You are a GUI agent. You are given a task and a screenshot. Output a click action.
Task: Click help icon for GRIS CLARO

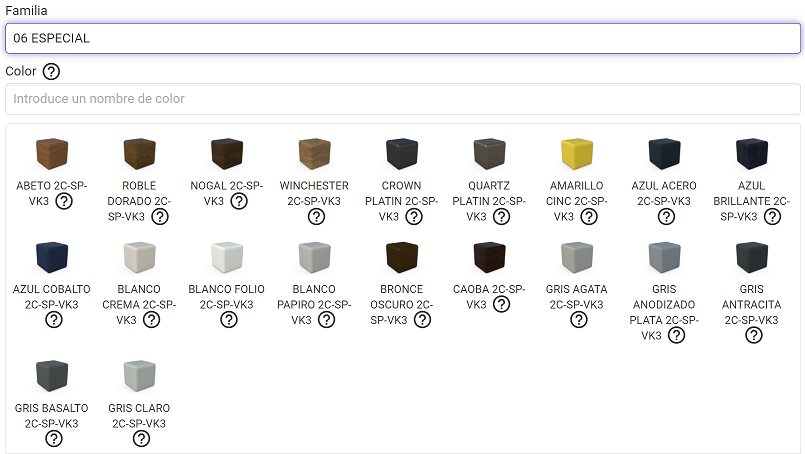(141, 439)
